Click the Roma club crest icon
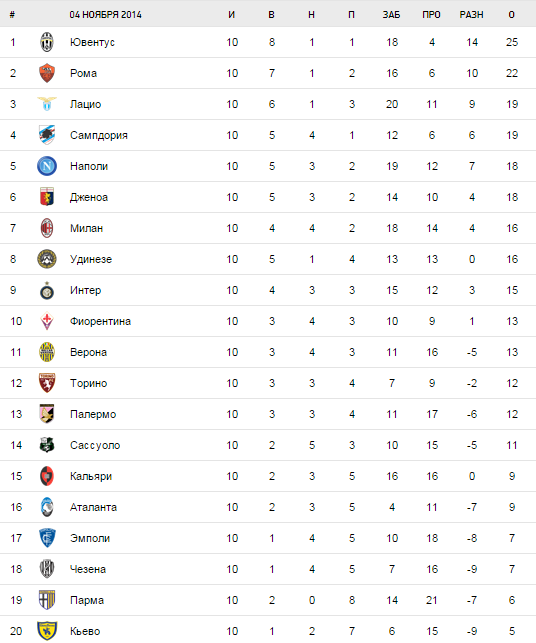The width and height of the screenshot is (536, 643). coord(47,73)
